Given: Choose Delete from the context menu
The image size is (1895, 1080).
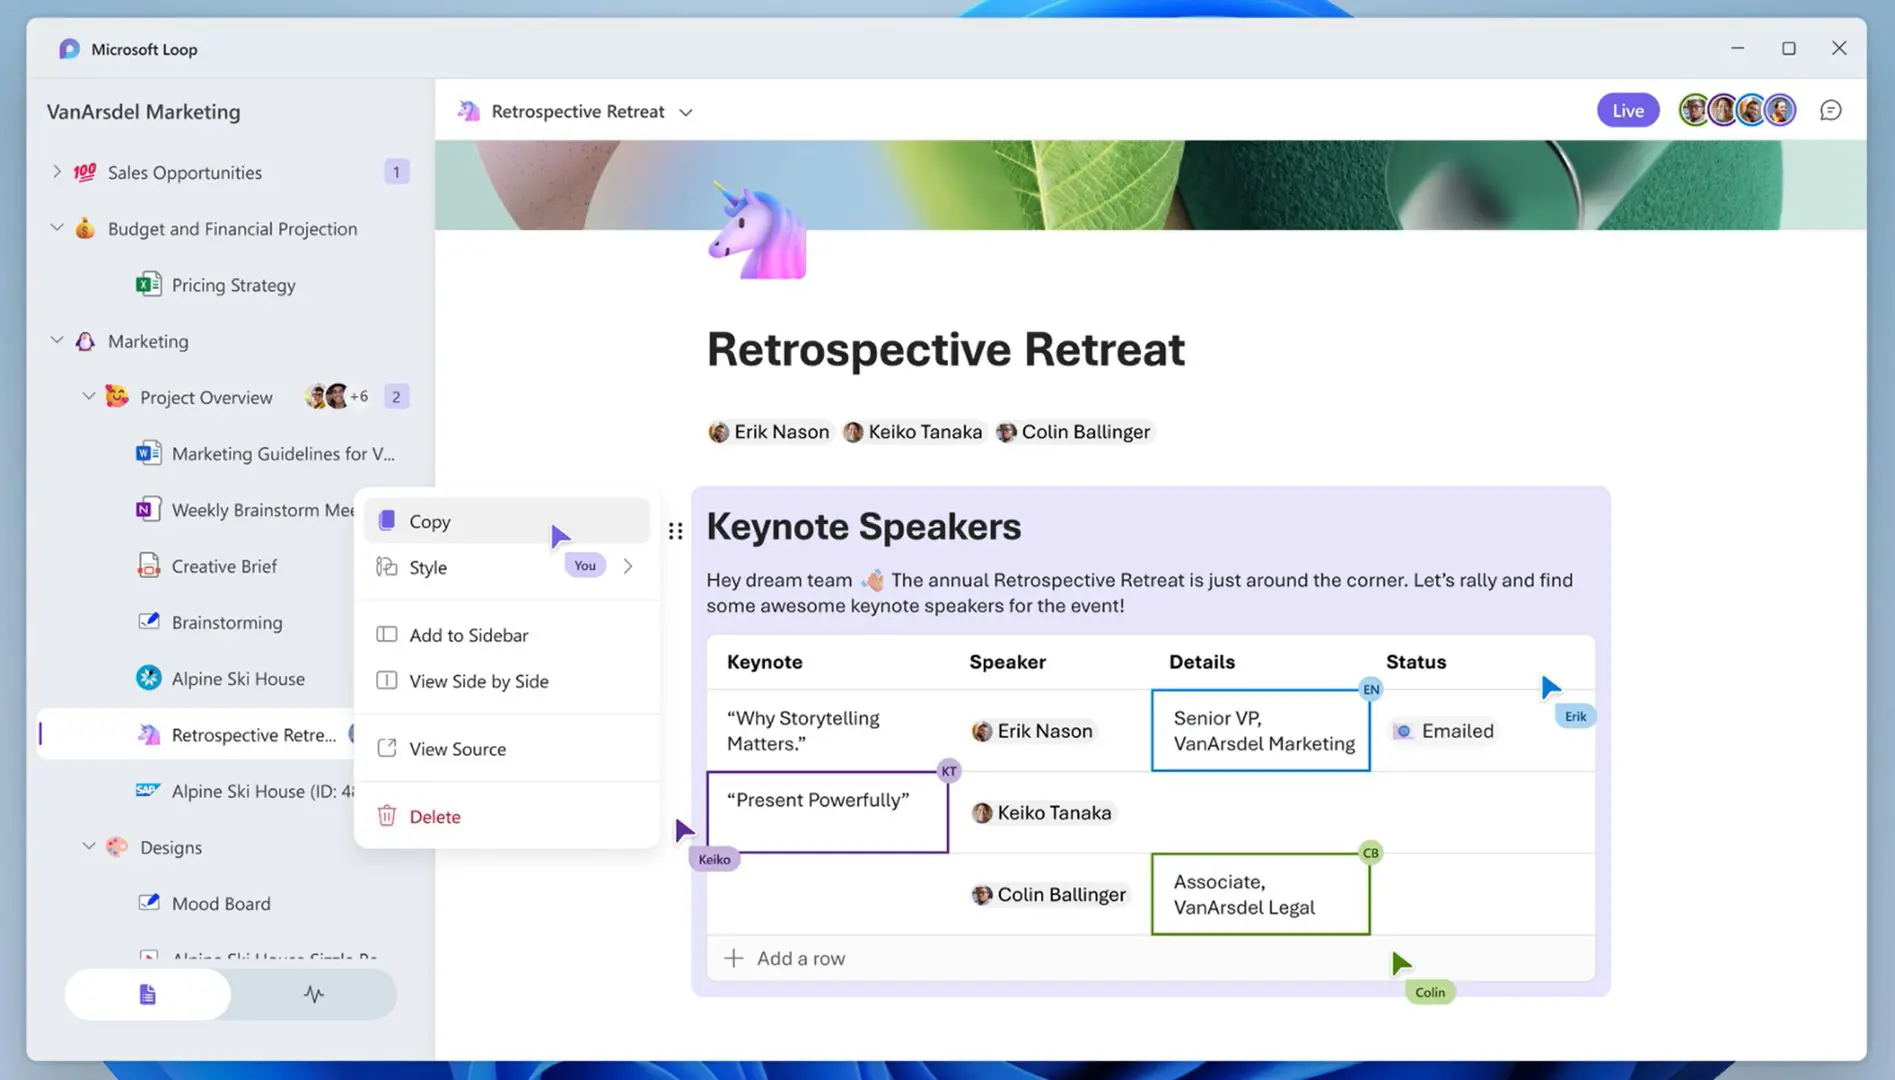Looking at the screenshot, I should (507, 817).
